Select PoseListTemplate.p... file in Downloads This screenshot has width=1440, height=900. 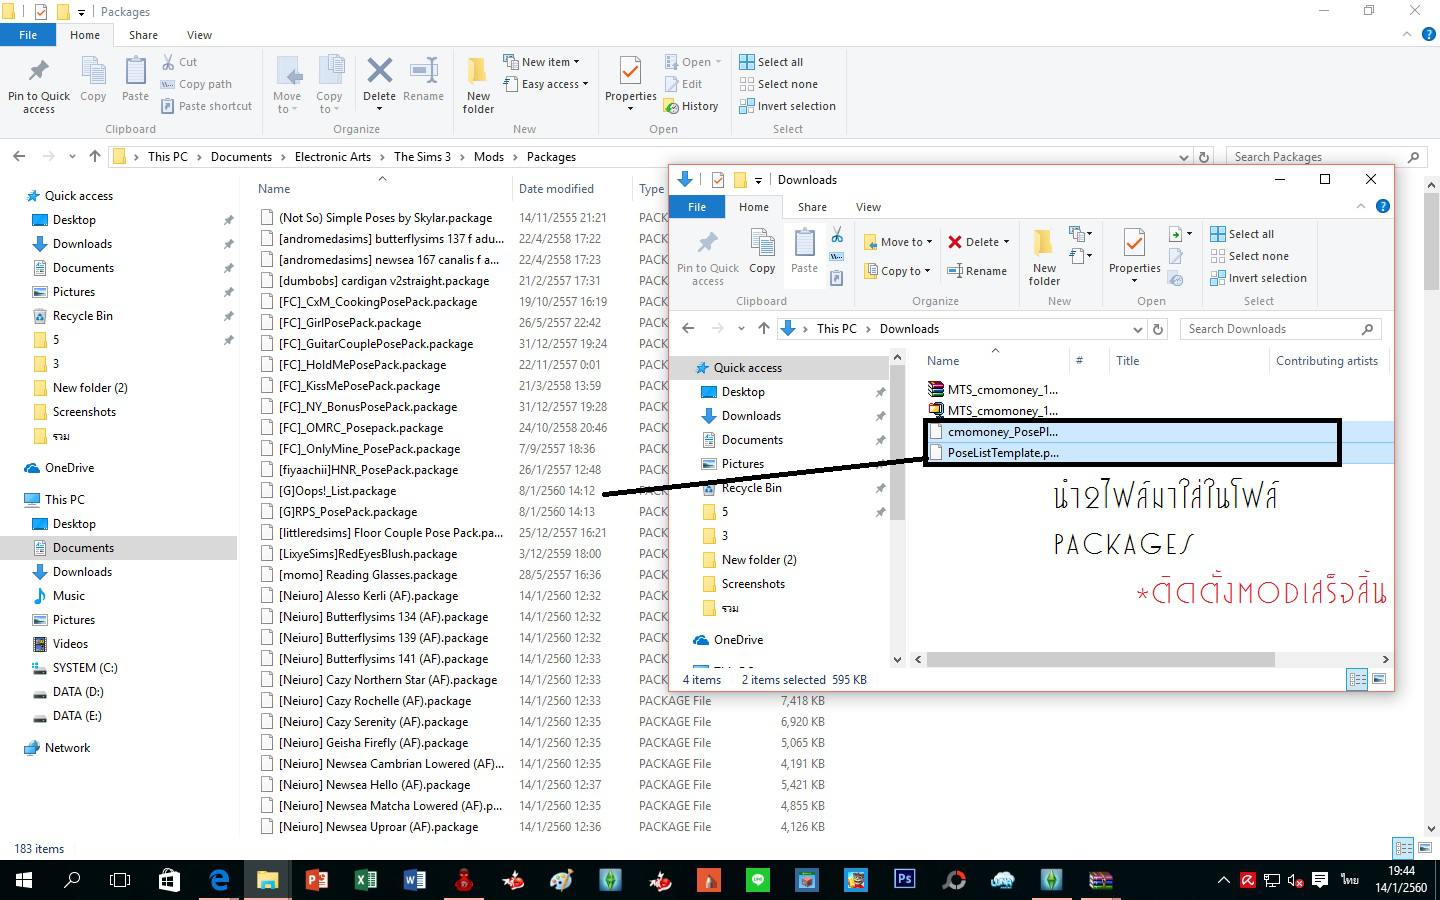[x=1003, y=453]
